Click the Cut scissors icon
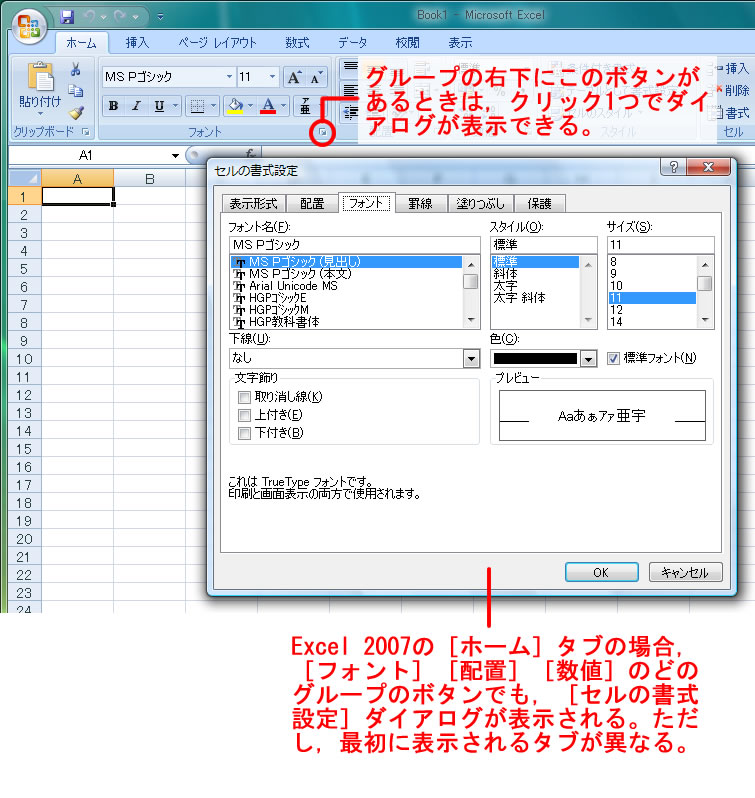 (x=76, y=69)
